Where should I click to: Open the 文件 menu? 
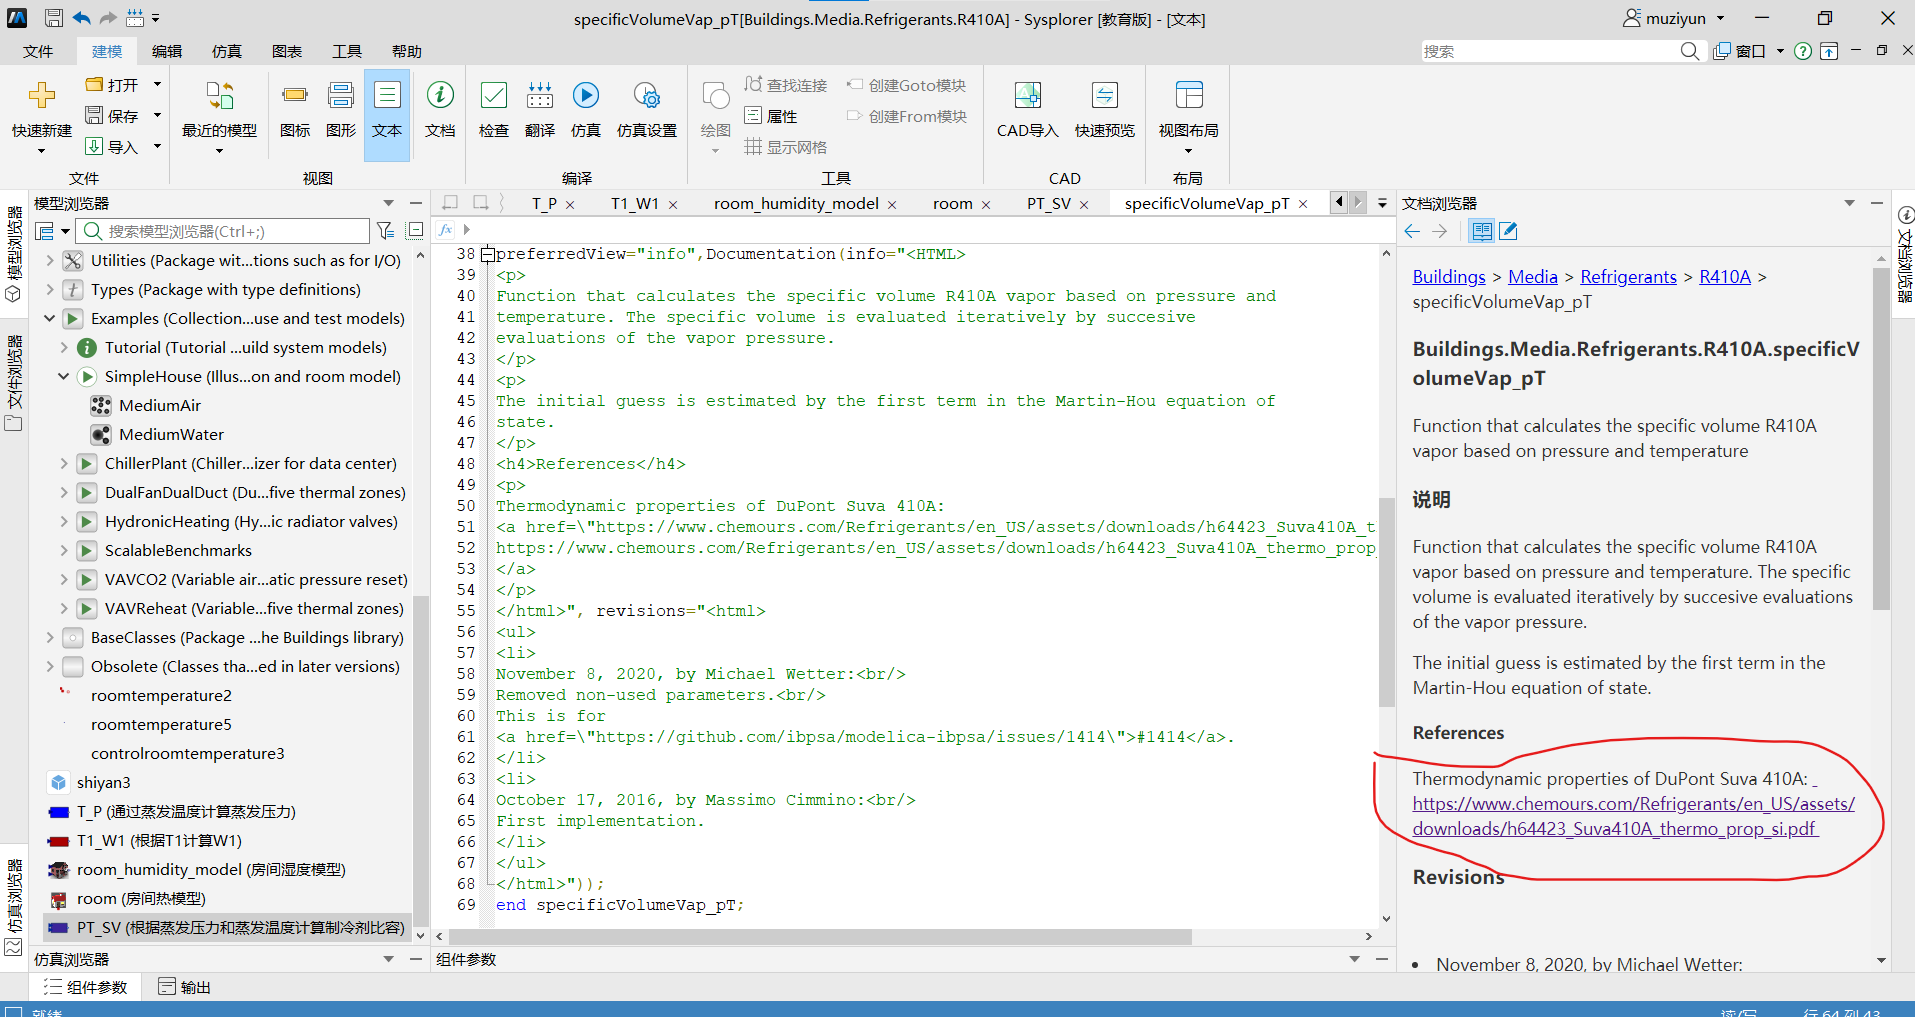pyautogui.click(x=38, y=51)
